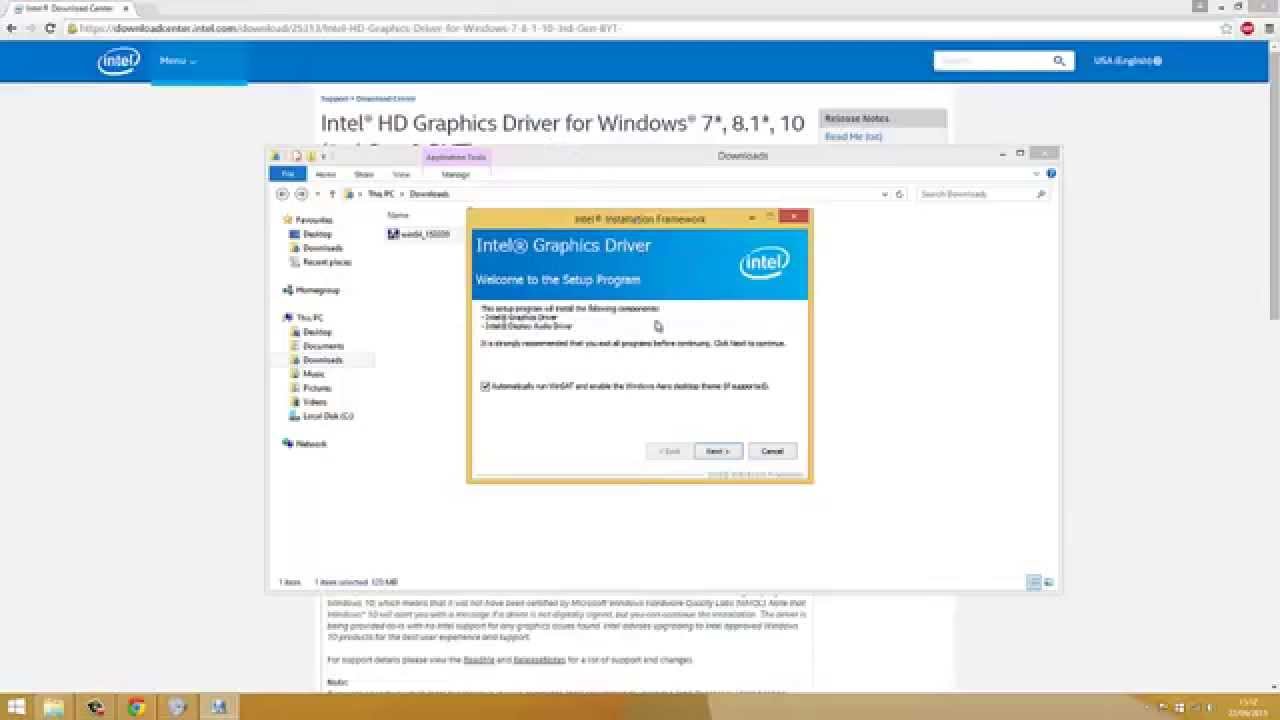Click the Chrome reload button

(49, 28)
